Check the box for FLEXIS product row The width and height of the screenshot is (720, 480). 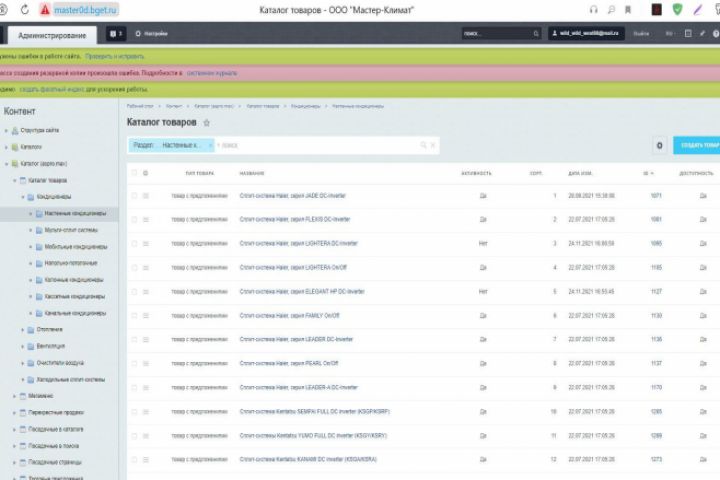pyautogui.click(x=134, y=220)
